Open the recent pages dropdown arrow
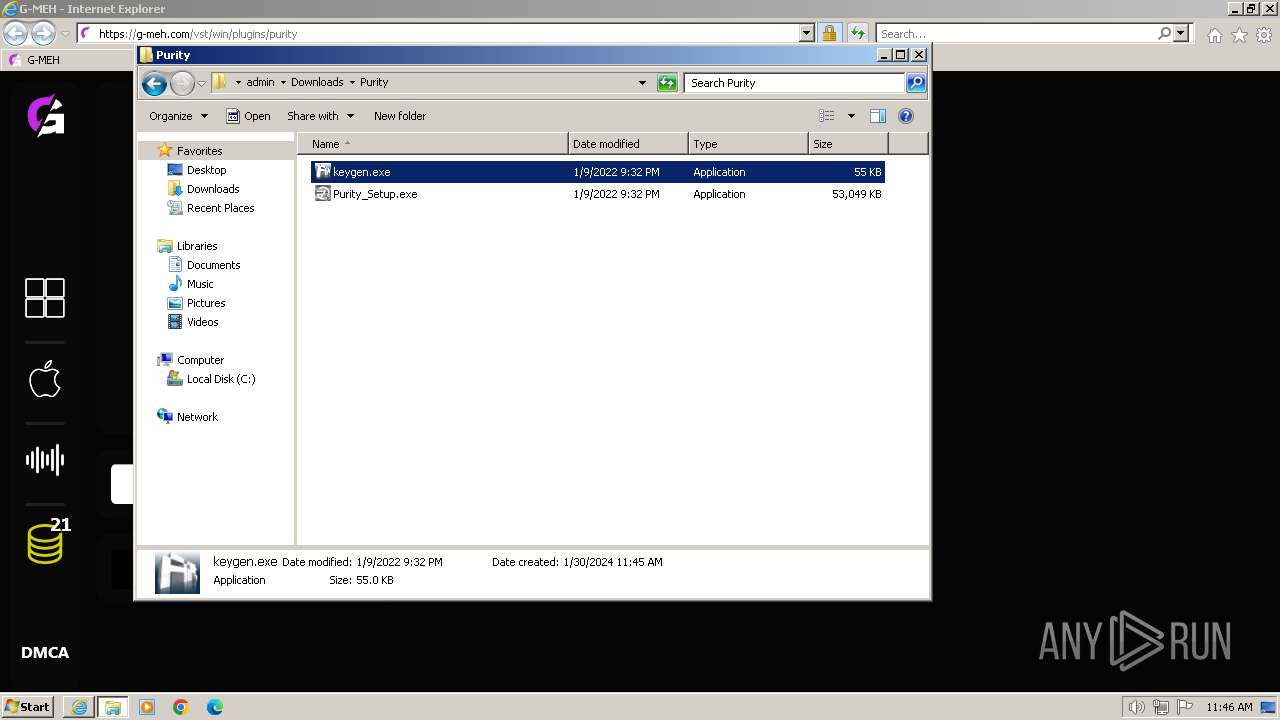 tap(201, 83)
